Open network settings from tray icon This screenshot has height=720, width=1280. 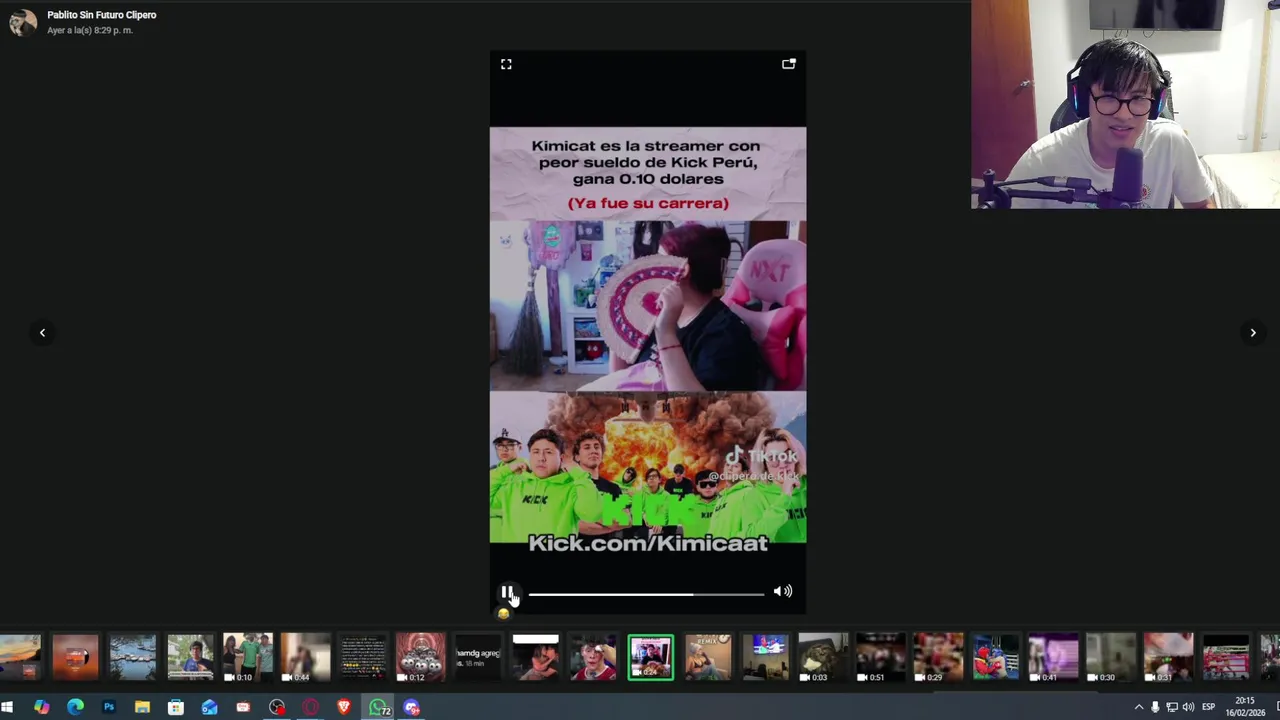click(x=1172, y=707)
